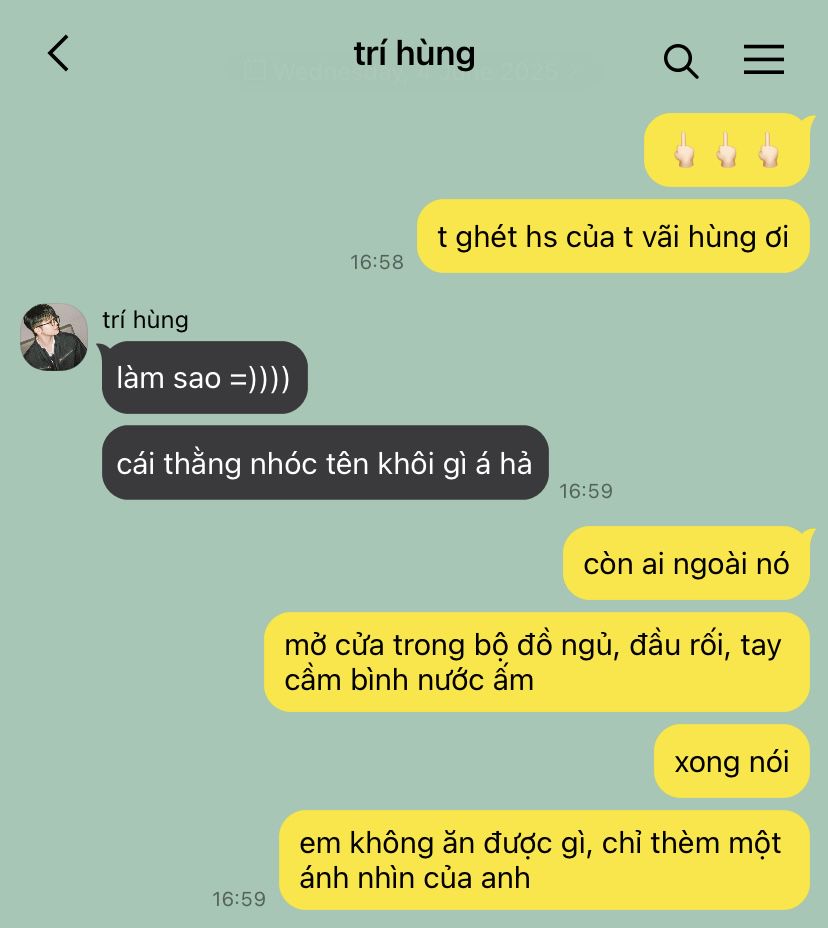The width and height of the screenshot is (828, 928).
Task: Tap the last finger emoji in the bubble
Action: tap(769, 149)
